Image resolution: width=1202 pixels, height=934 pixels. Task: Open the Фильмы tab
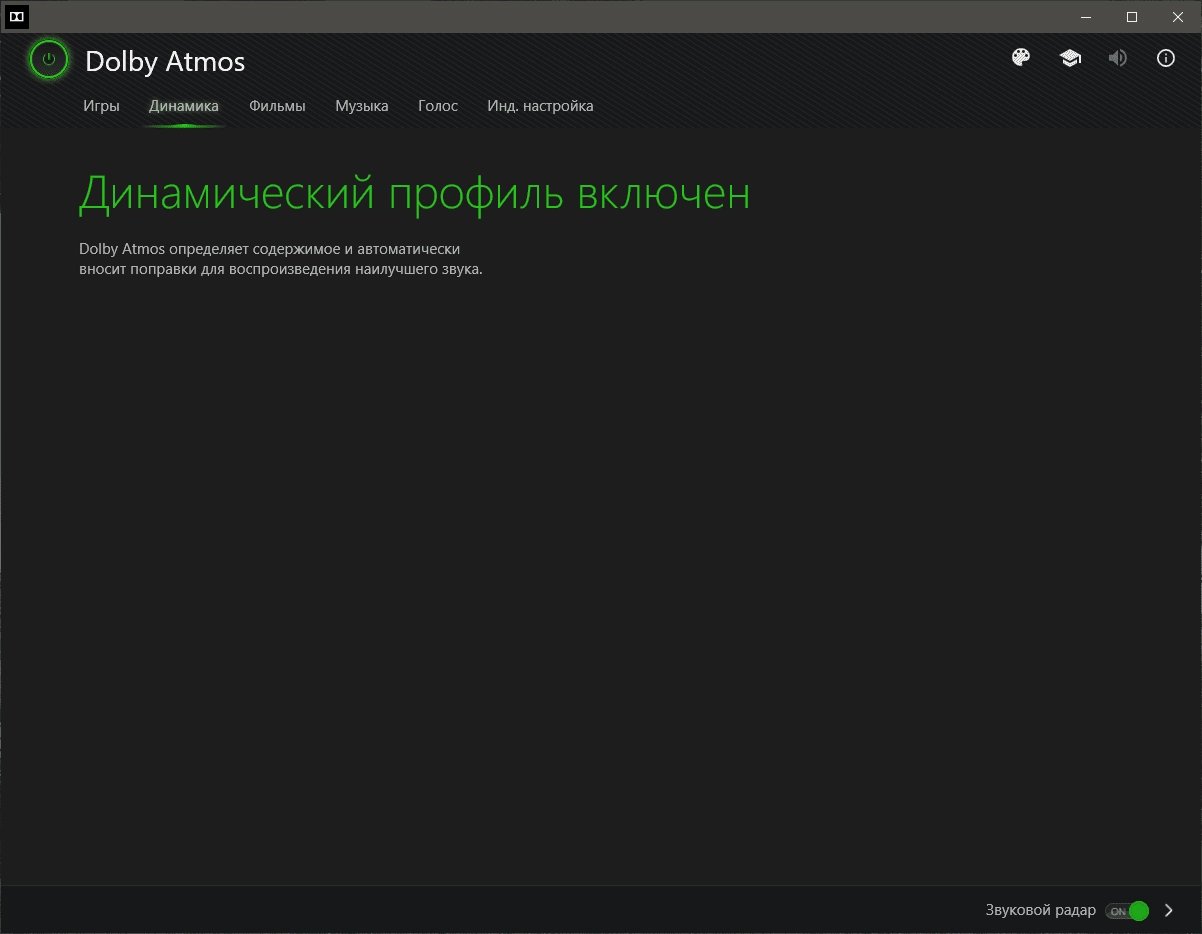point(277,106)
